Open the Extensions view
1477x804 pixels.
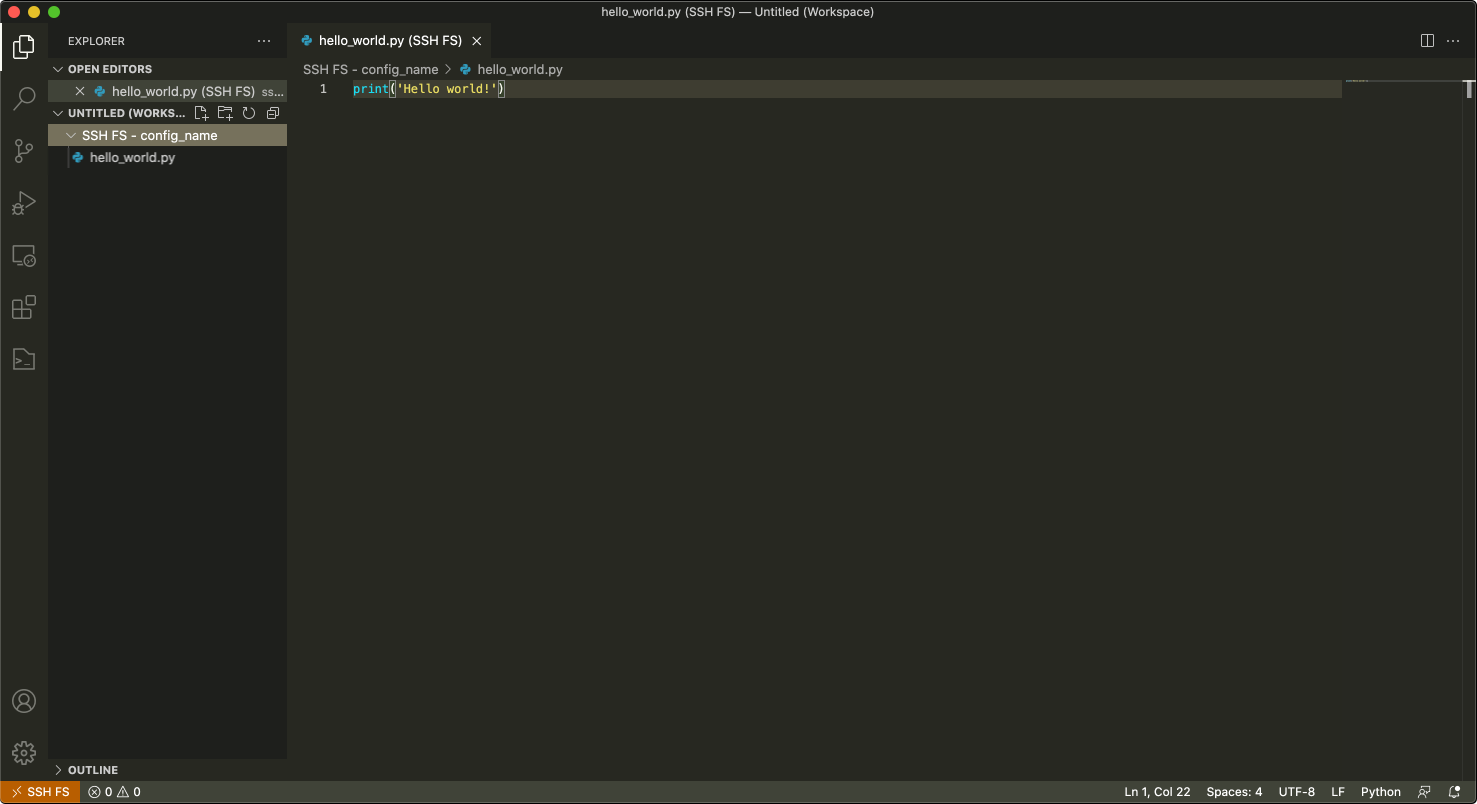[x=24, y=308]
